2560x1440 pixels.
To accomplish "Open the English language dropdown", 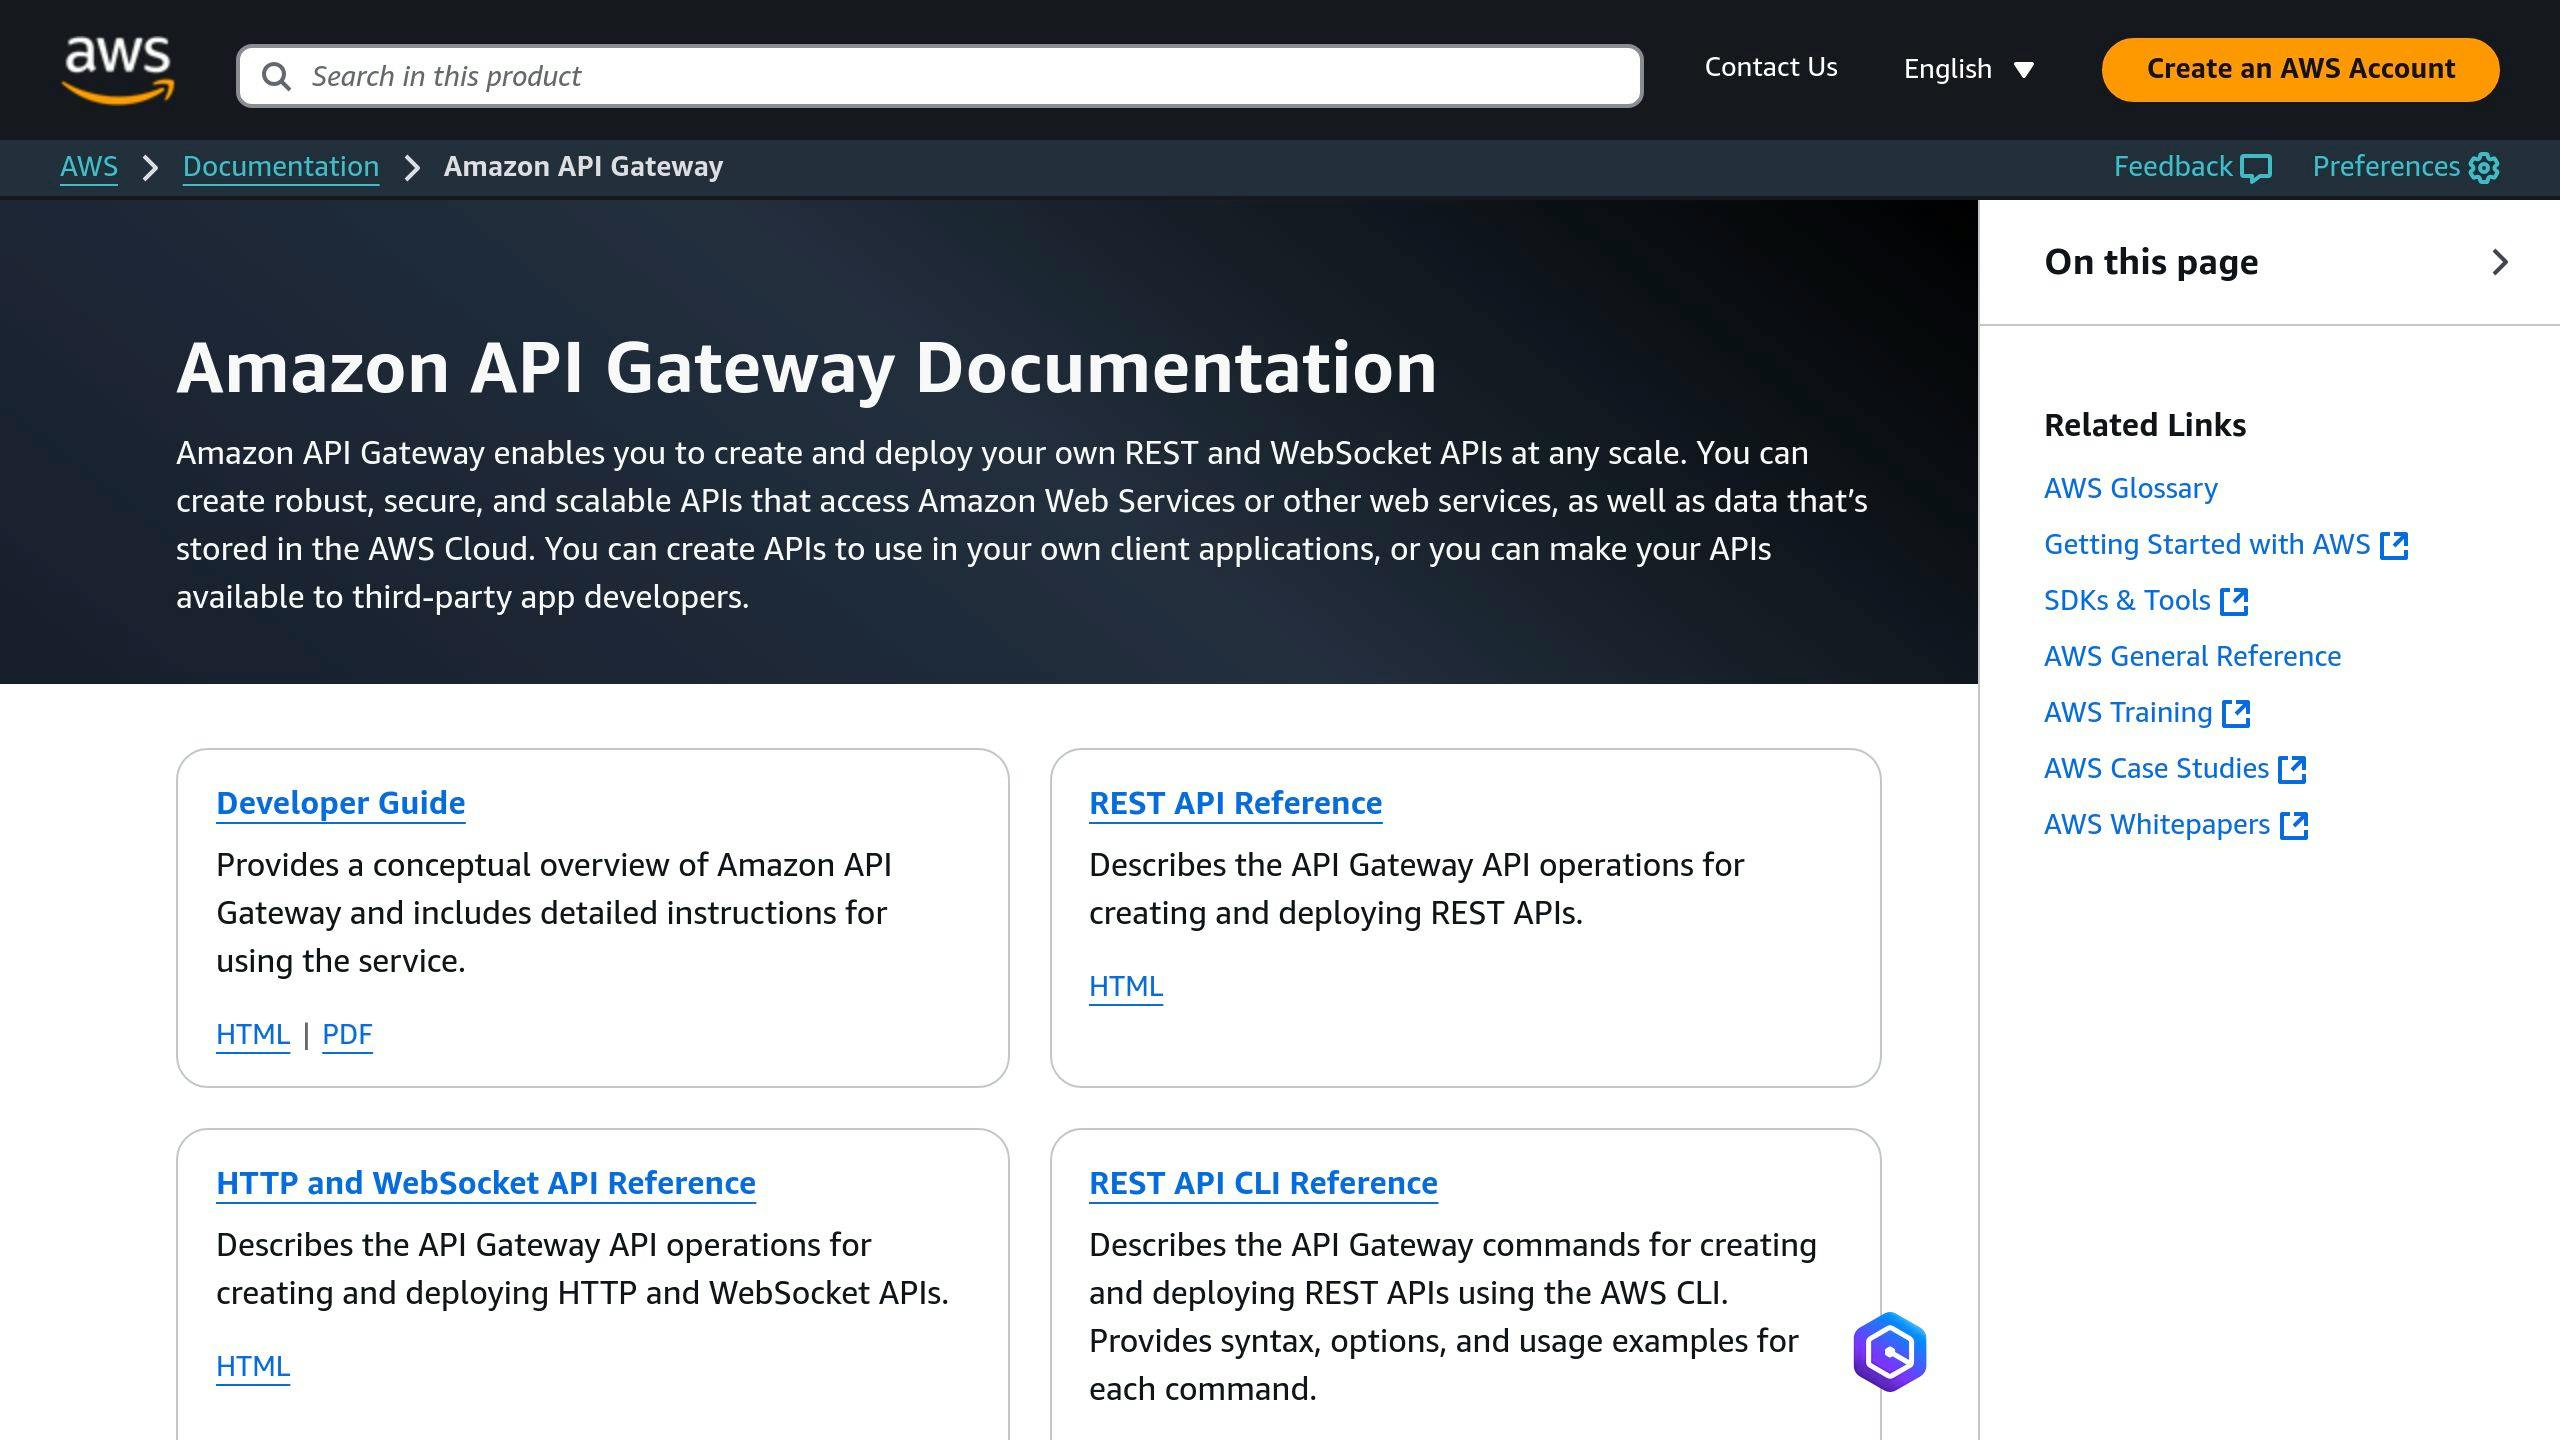I will click(x=1968, y=69).
